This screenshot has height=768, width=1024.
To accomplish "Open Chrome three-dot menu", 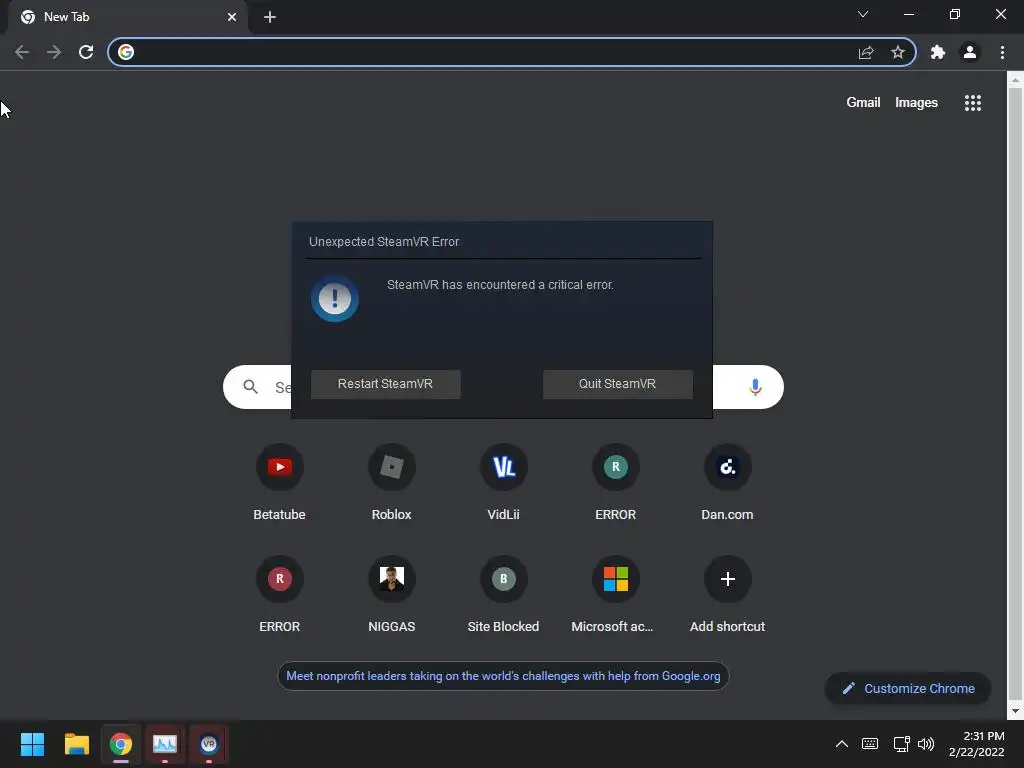I will (1002, 52).
